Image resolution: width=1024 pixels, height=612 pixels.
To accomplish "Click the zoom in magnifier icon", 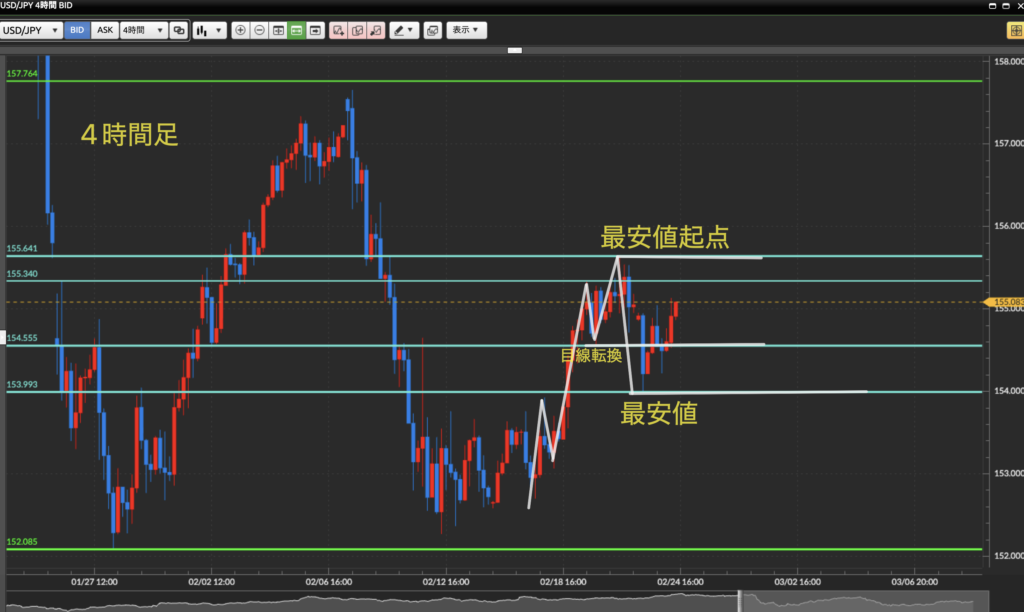I will tap(240, 31).
